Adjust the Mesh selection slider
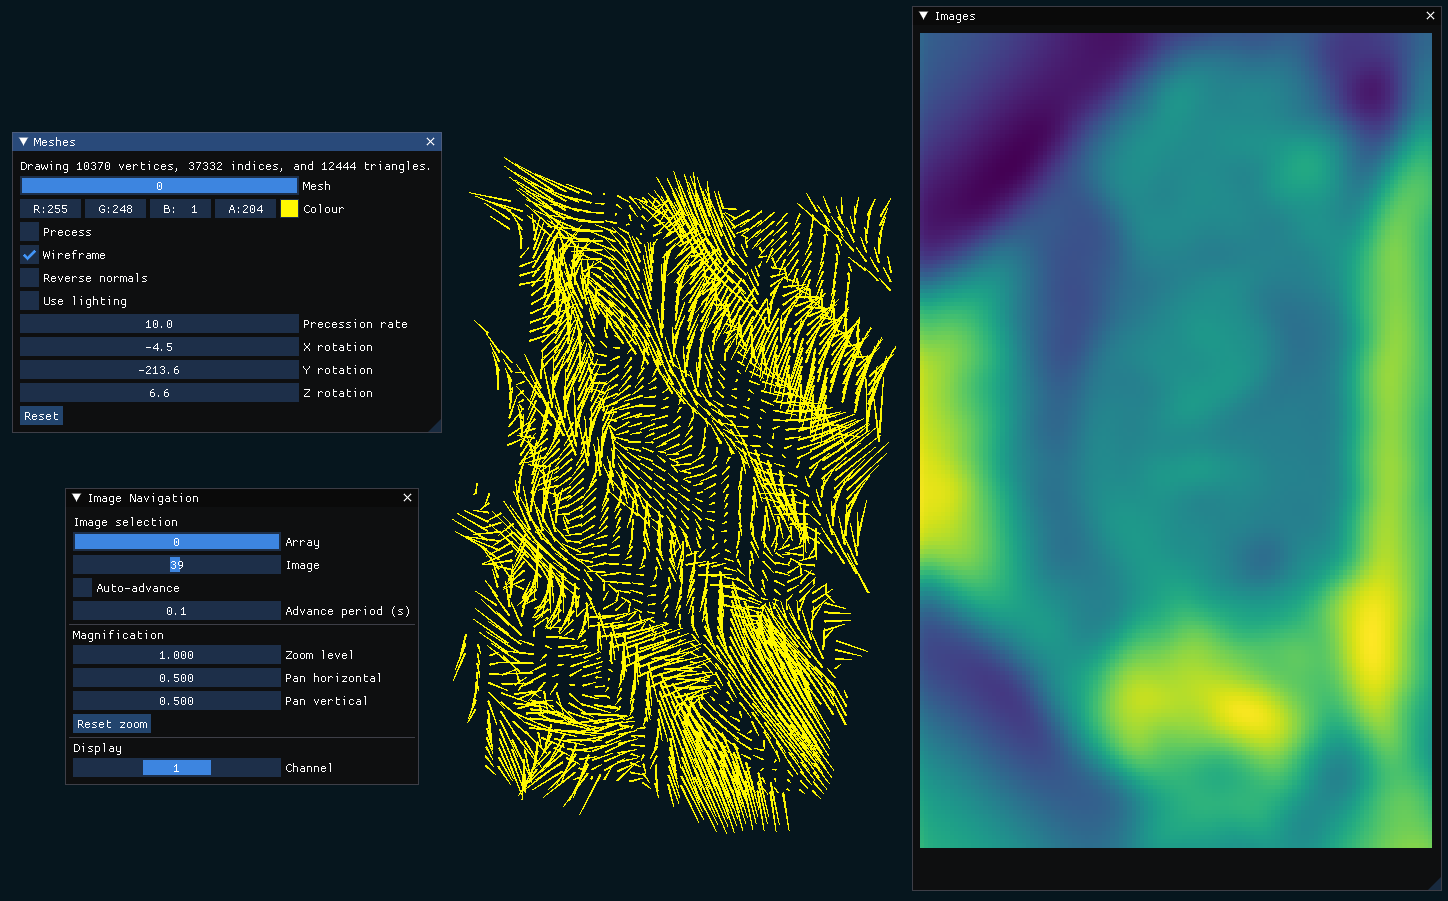Screen dimensions: 1448x901 click(x=158, y=185)
